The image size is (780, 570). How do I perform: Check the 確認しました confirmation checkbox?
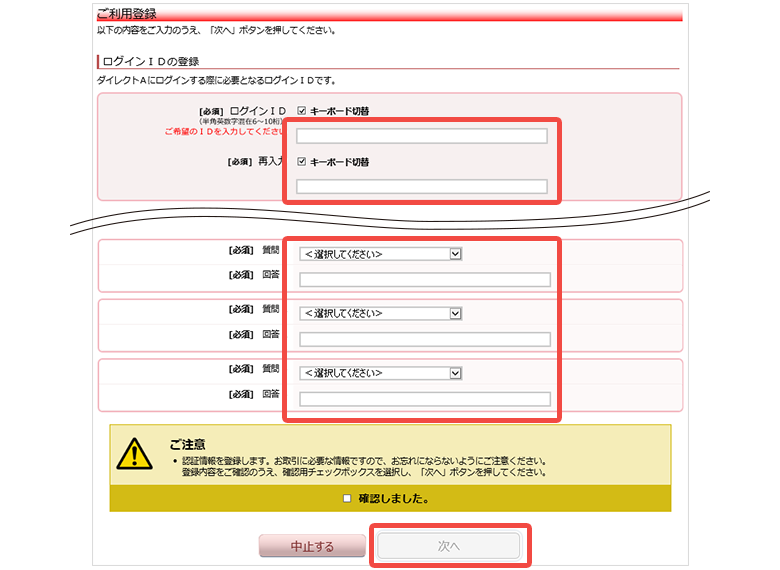pyautogui.click(x=347, y=498)
